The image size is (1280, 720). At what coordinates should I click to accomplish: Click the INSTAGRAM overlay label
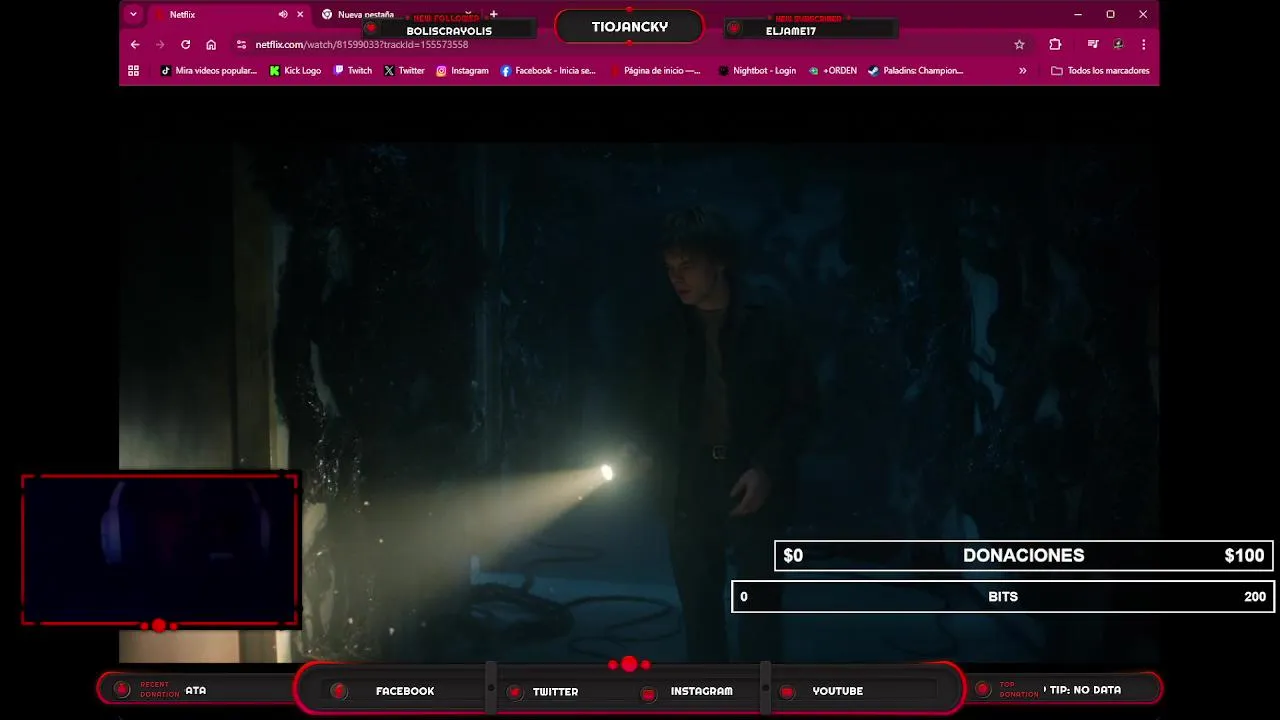701,691
